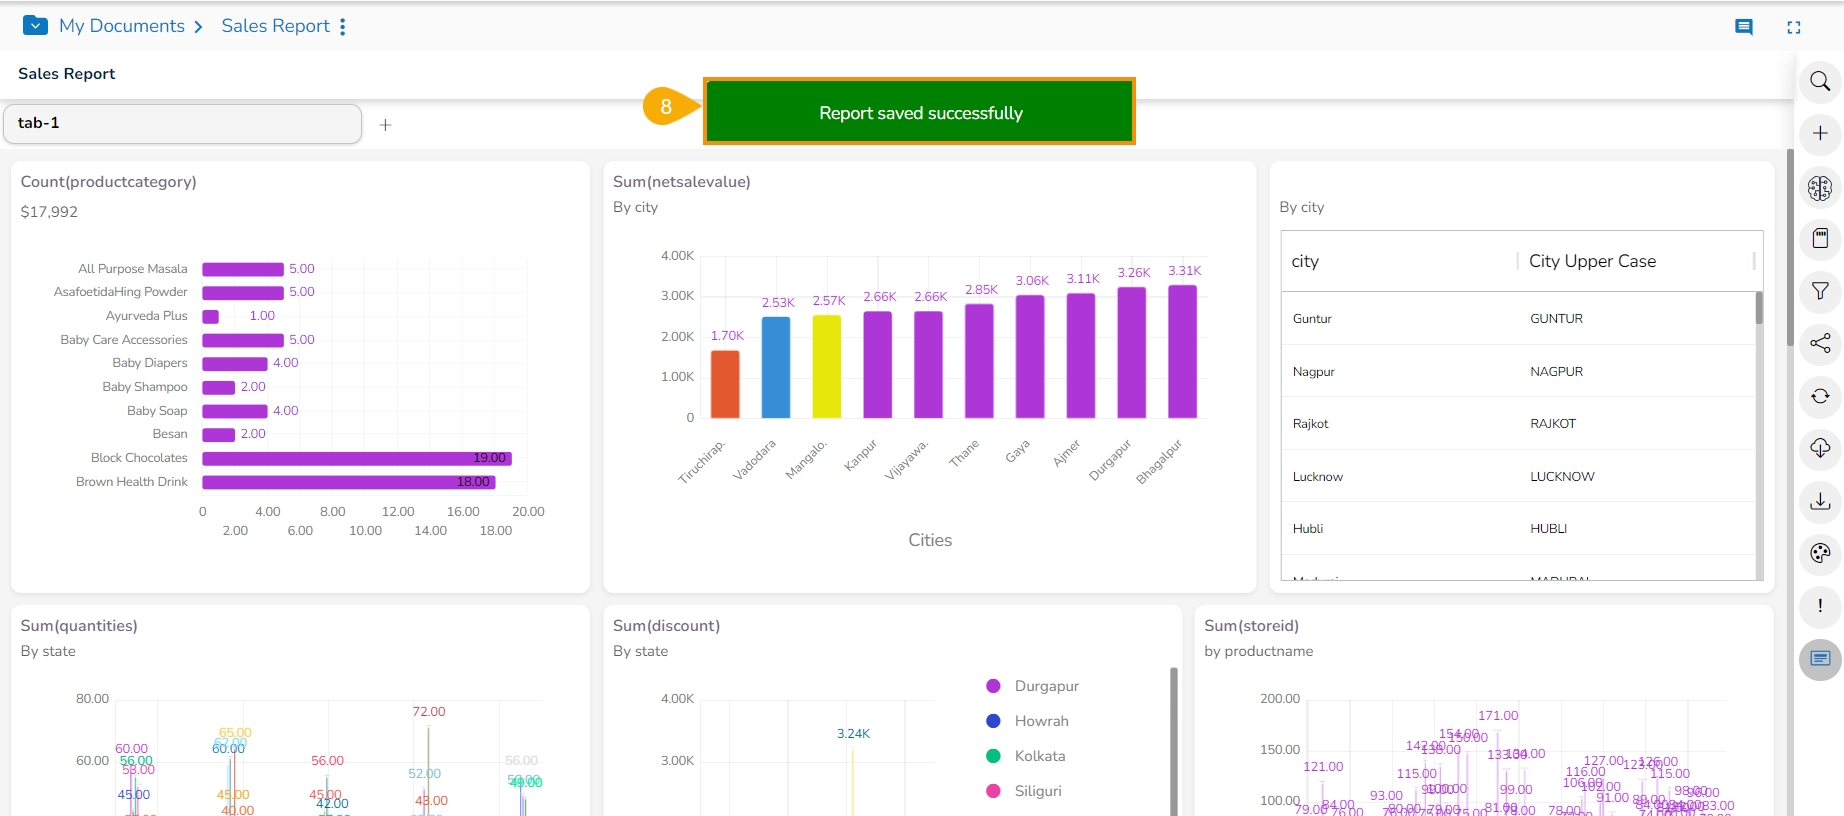Click the Block Chocolates bar
This screenshot has width=1844, height=816.
(357, 458)
